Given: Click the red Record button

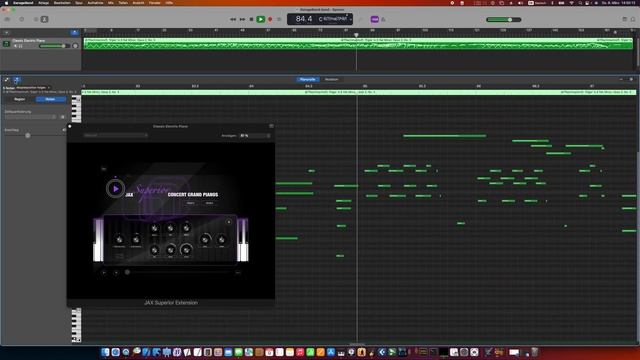Looking at the screenshot, I should [x=270, y=19].
